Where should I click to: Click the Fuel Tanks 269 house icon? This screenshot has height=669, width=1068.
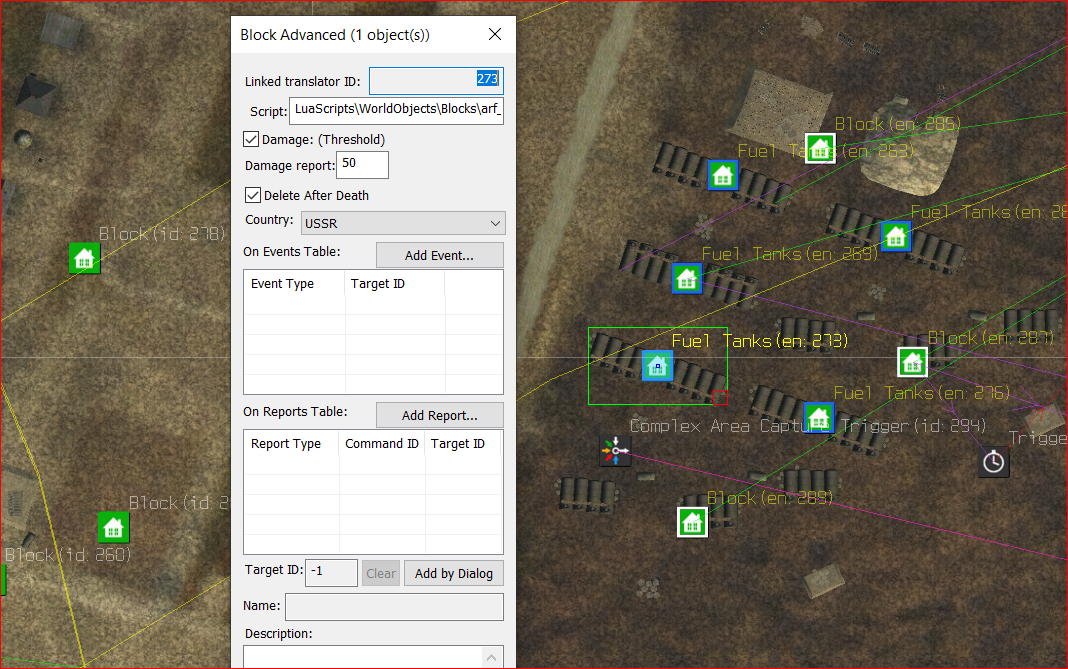(x=686, y=278)
